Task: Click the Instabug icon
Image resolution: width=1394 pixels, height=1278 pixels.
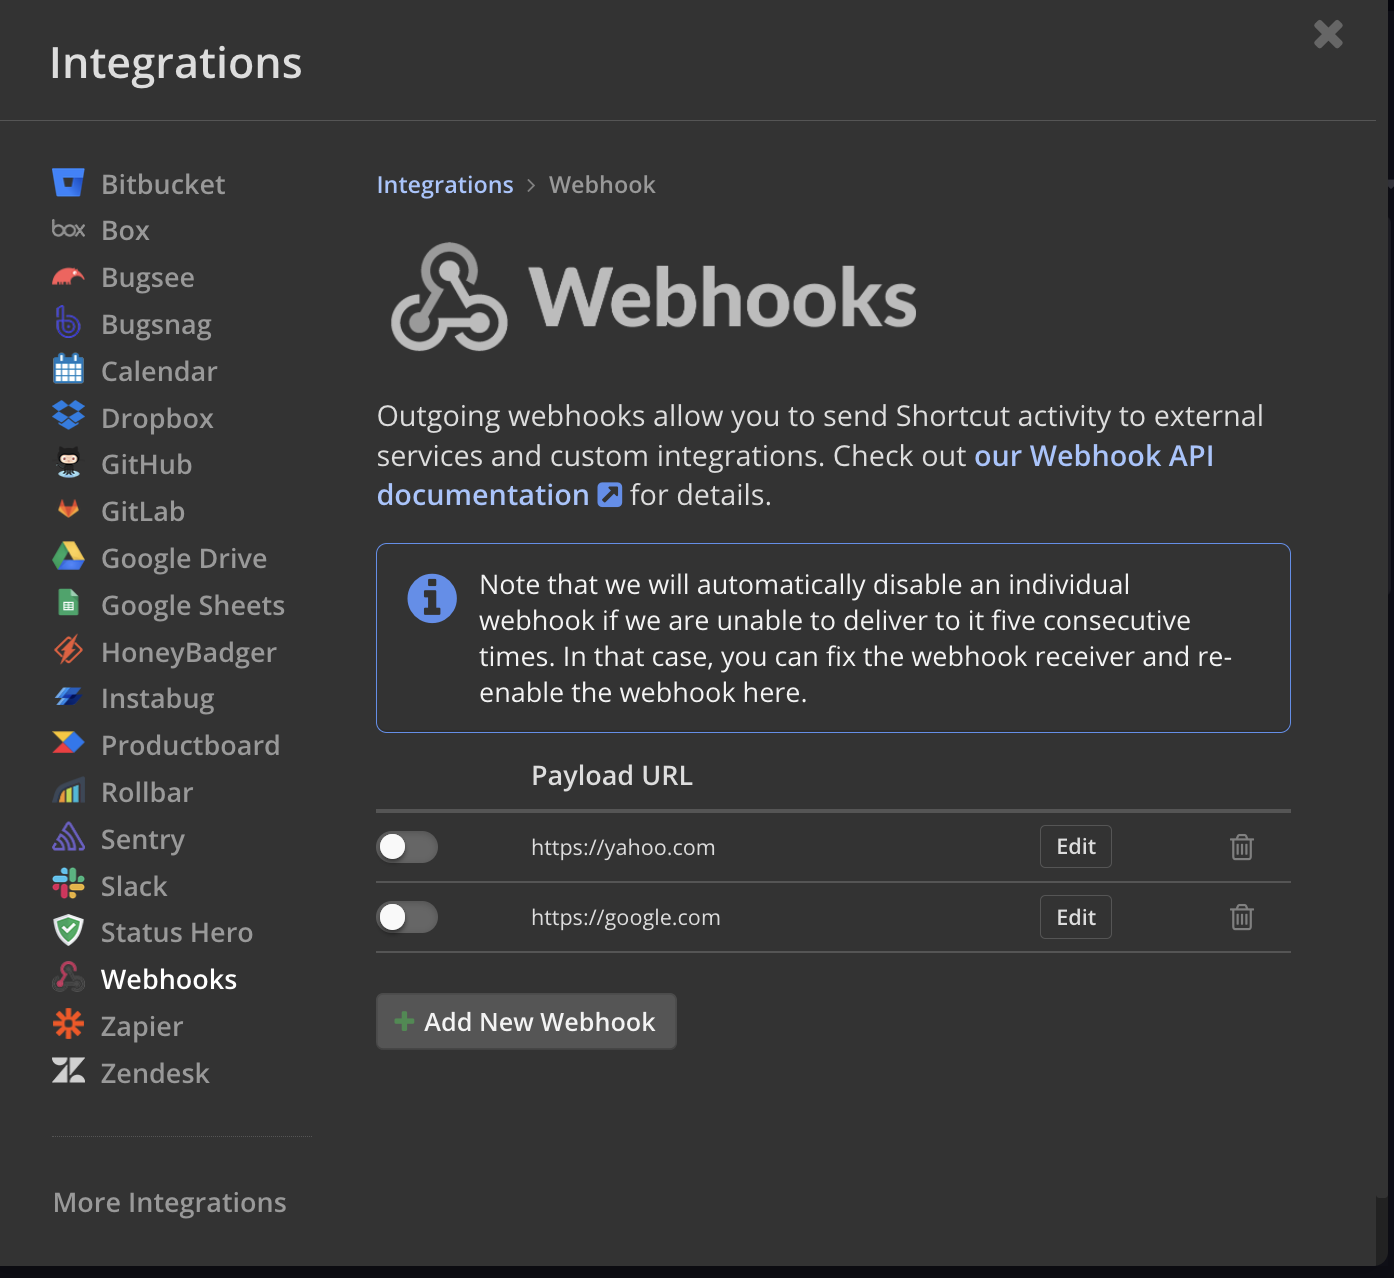Action: pyautogui.click(x=68, y=696)
